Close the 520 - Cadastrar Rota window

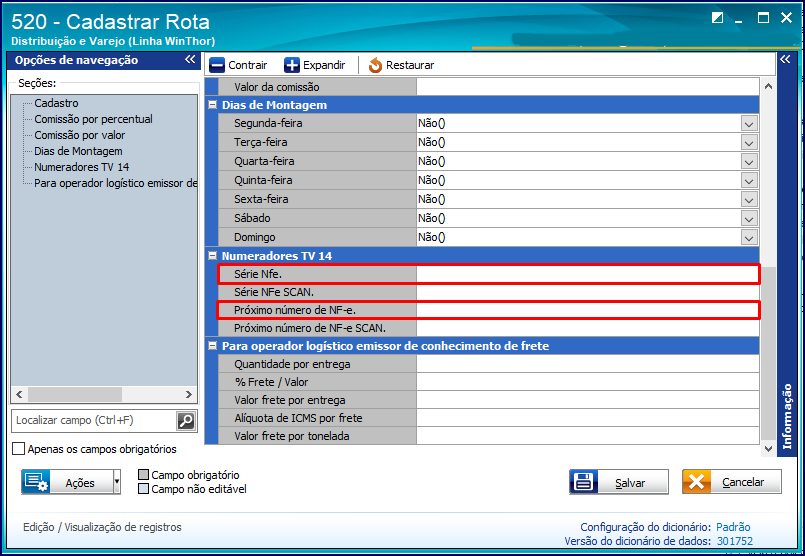coord(787,18)
